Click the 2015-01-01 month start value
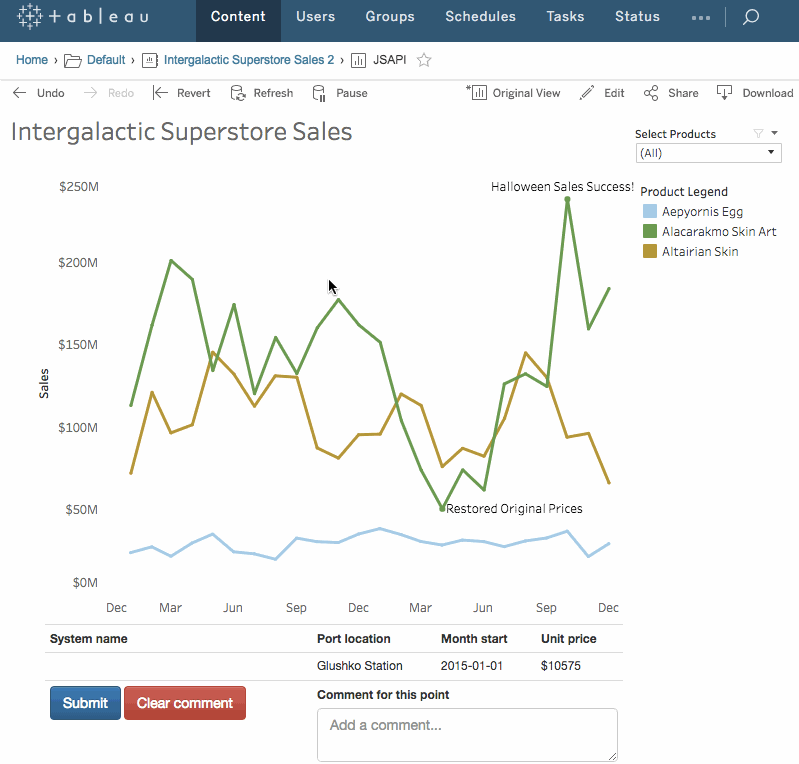The width and height of the screenshot is (799, 764). point(471,666)
